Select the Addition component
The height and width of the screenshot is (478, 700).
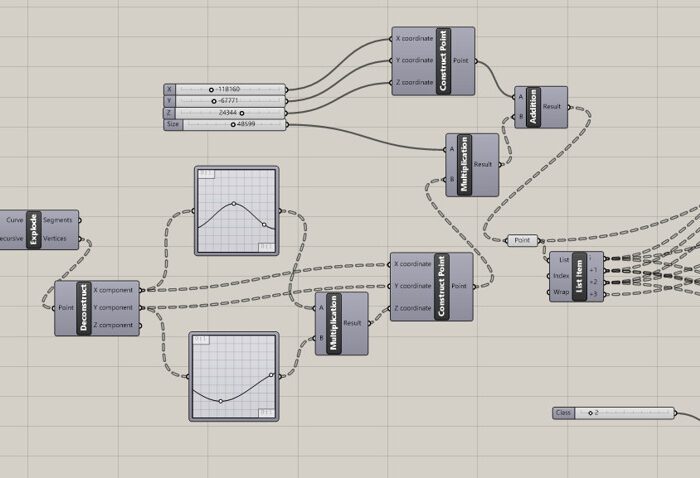click(x=533, y=107)
